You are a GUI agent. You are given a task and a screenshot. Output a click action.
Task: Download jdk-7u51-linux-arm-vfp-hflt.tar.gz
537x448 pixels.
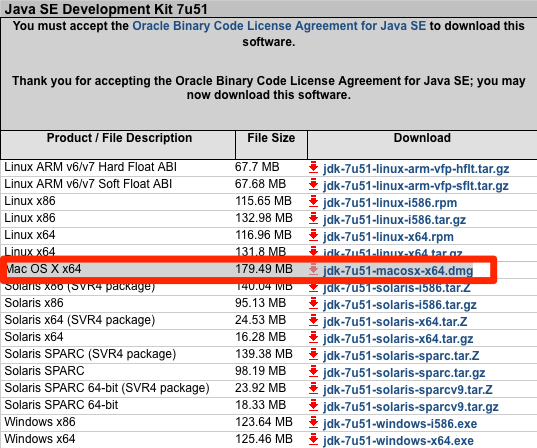click(416, 169)
